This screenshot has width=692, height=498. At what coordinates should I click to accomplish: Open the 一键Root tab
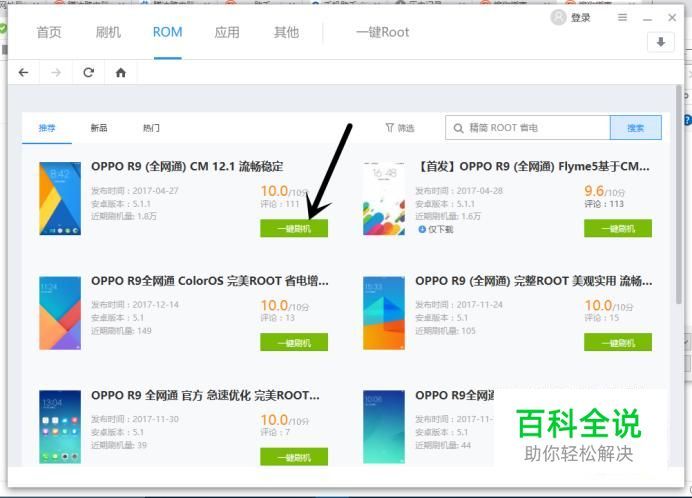tap(383, 32)
